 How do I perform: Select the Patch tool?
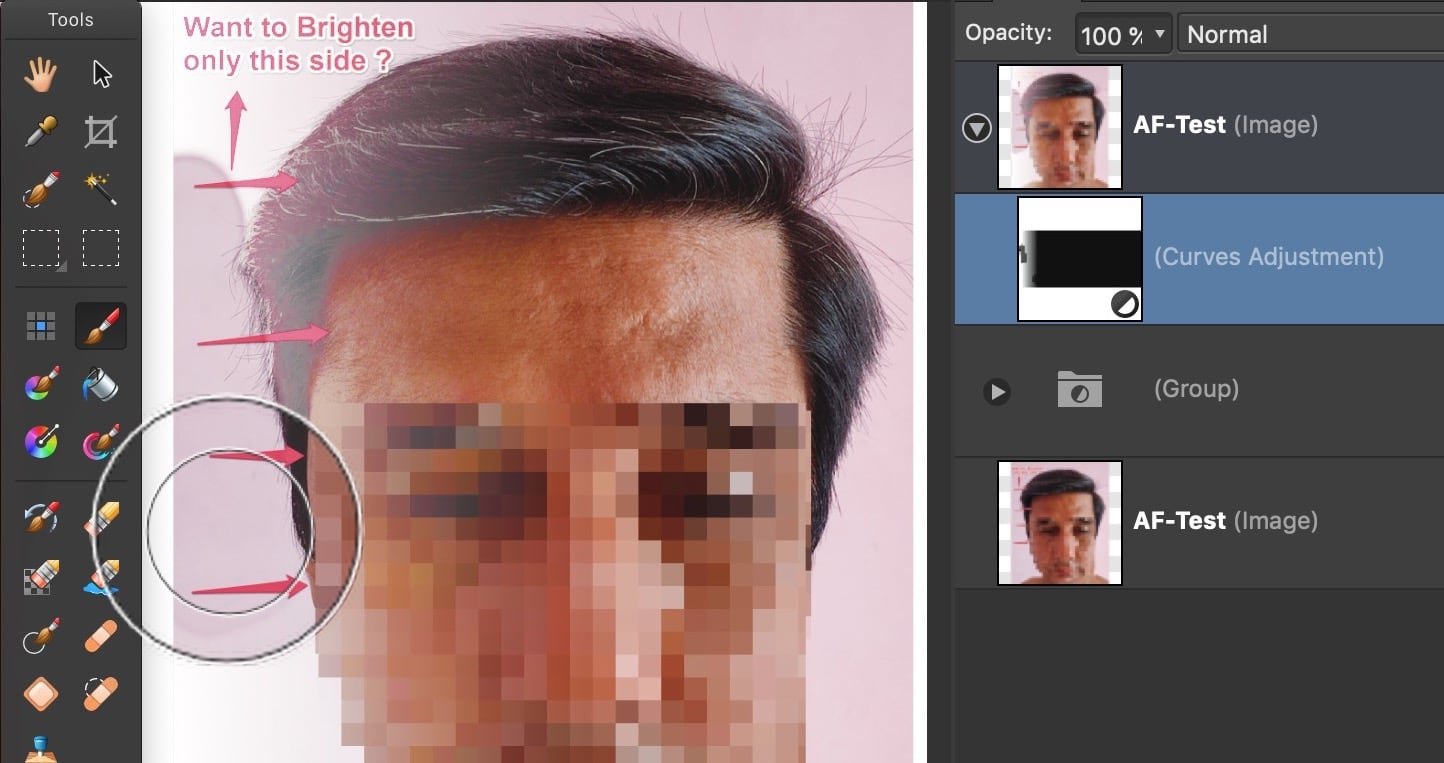coord(41,693)
